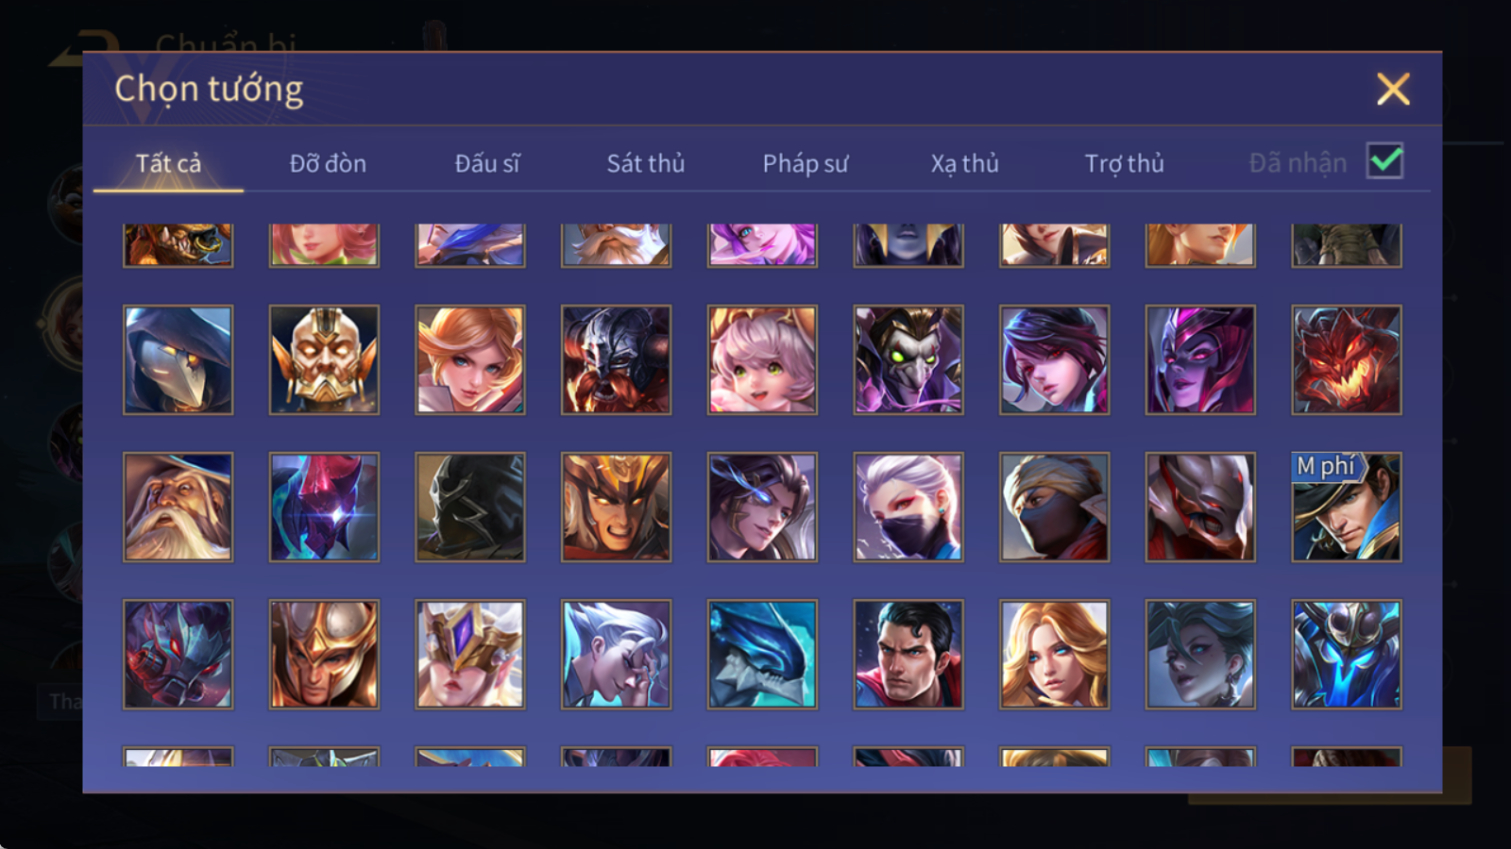1511x849 pixels.
Task: Open the Sát thủ tab
Action: pos(646,163)
